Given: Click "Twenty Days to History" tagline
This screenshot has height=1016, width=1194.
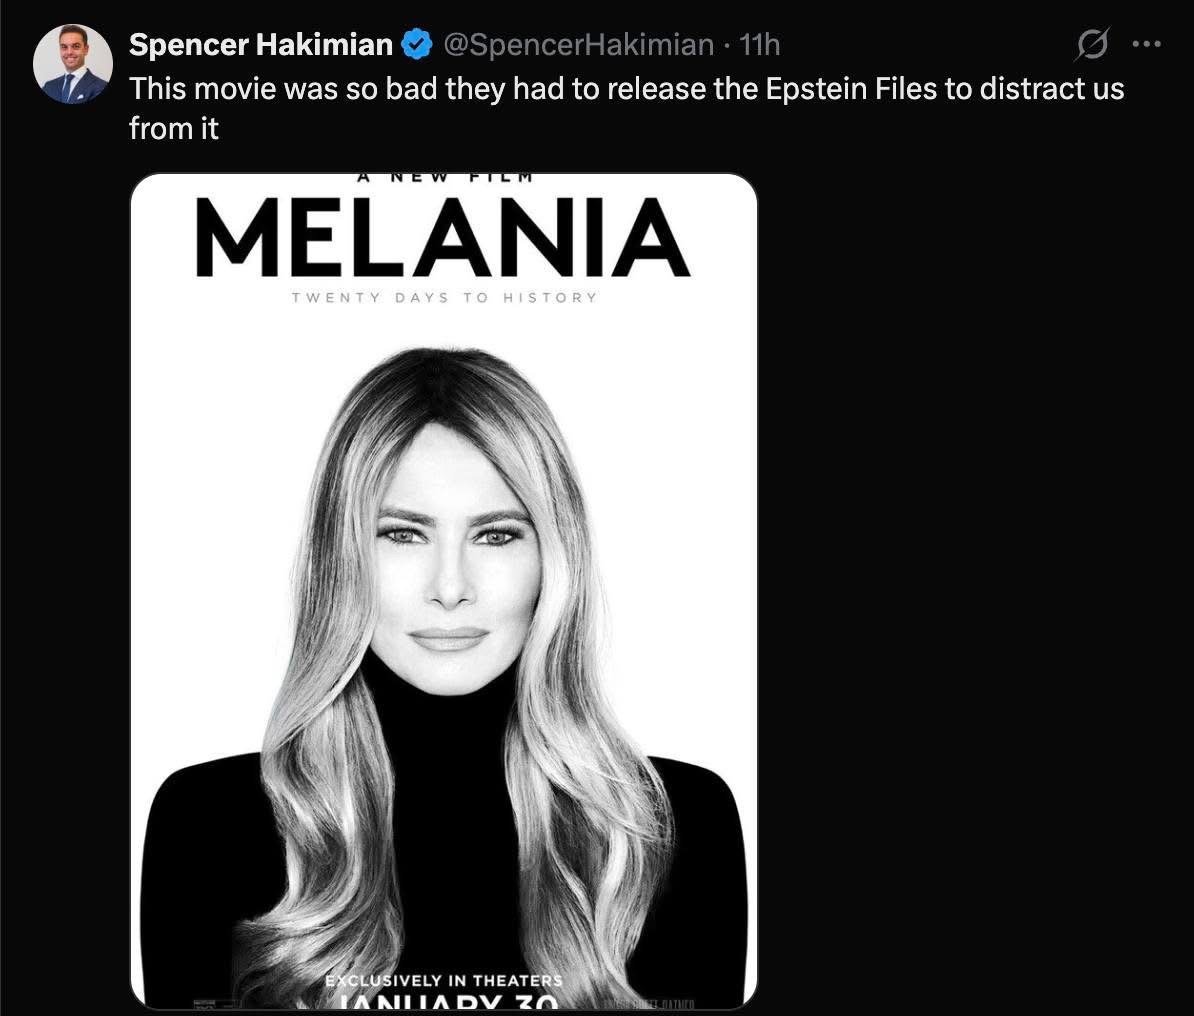Looking at the screenshot, I should point(443,298).
